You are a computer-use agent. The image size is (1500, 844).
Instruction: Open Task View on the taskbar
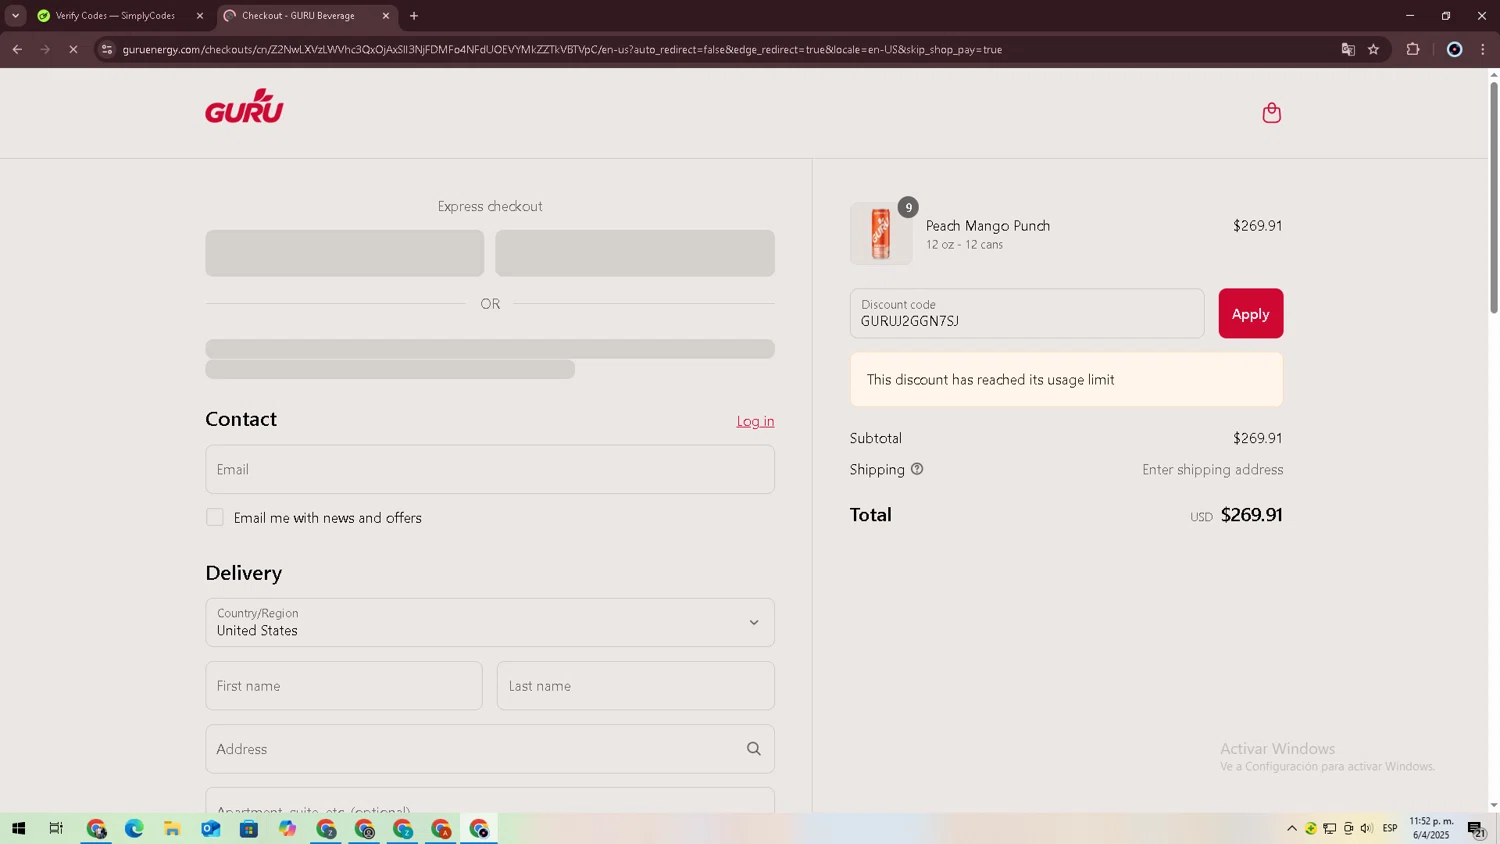tap(56, 828)
